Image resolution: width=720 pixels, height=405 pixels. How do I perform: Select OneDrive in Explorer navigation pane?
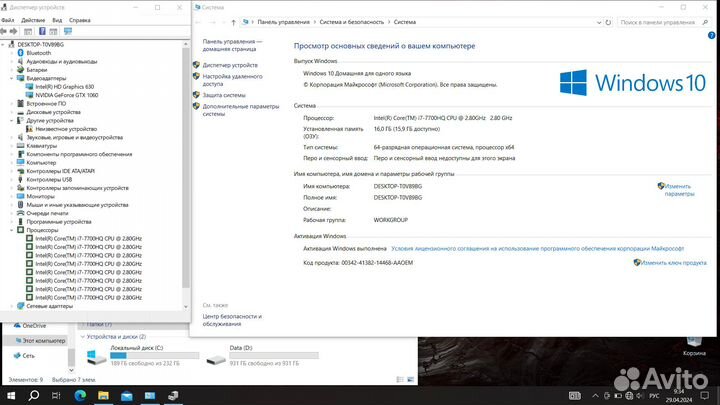[x=34, y=326]
